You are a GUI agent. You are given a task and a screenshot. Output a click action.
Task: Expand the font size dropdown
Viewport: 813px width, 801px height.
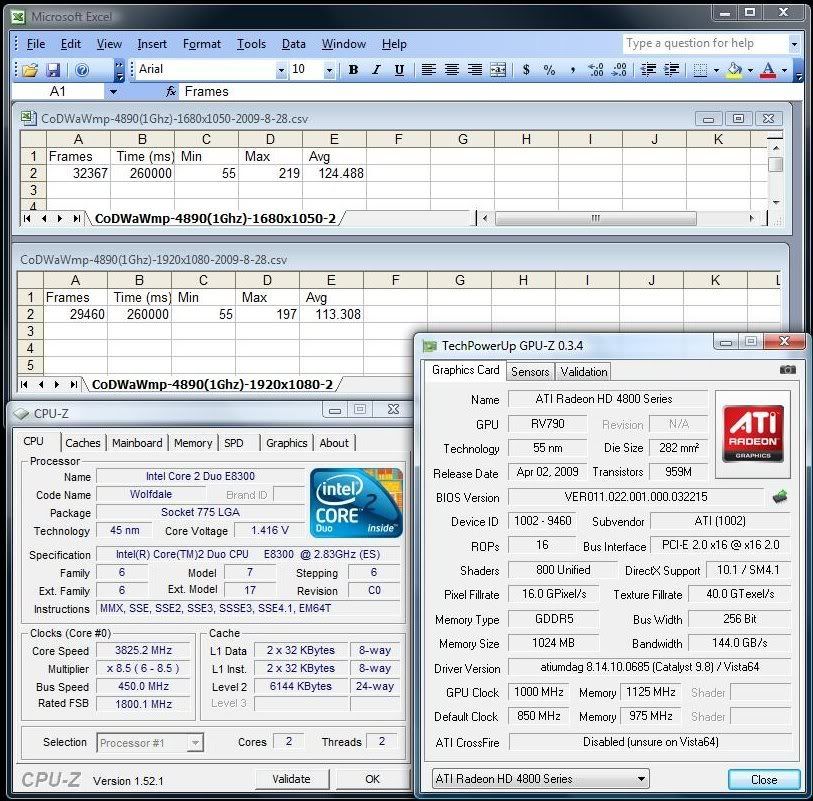point(329,70)
